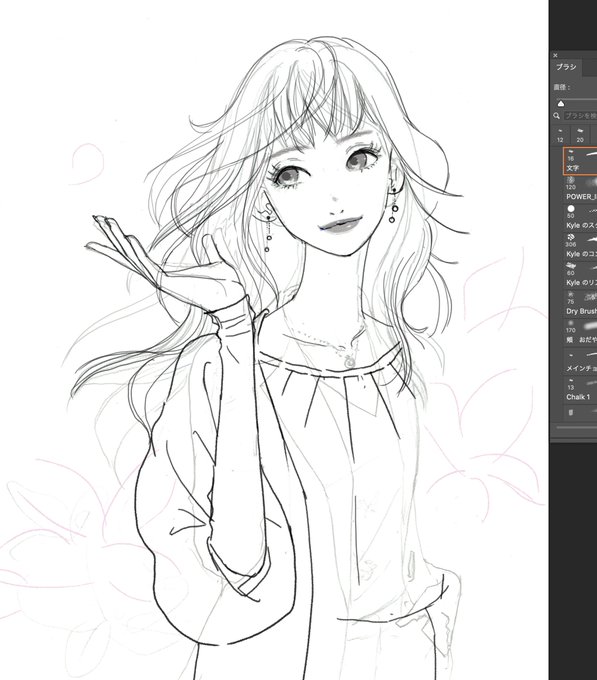Choose the Kyle brush preset size 60
The width and height of the screenshot is (597, 680).
(x=580, y=275)
